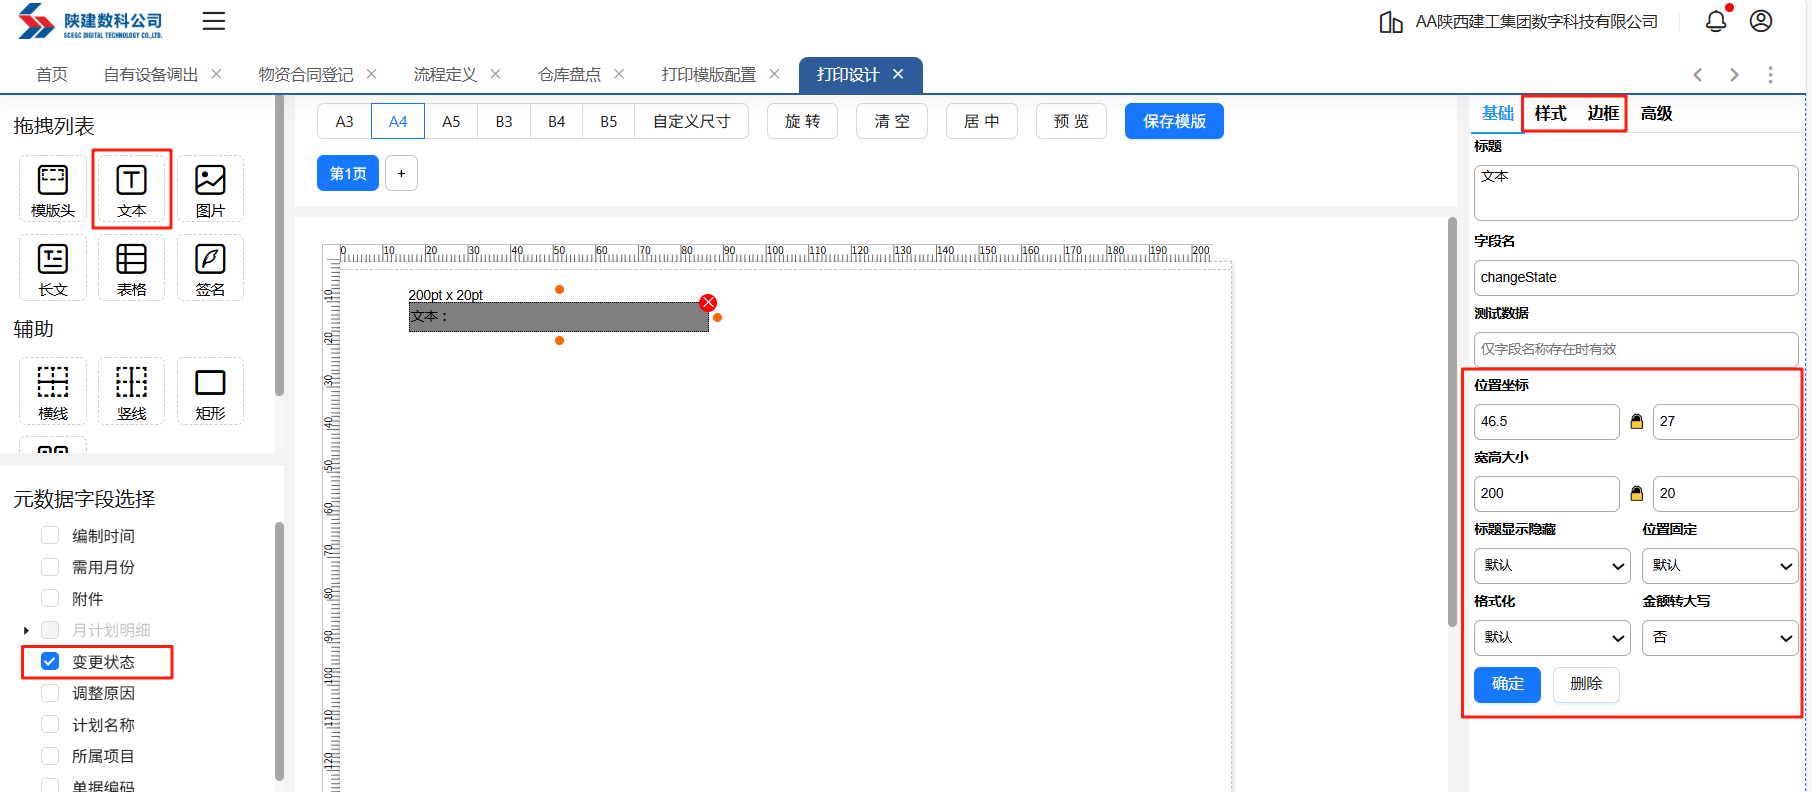
Task: Select A3 paper size
Action: (x=344, y=121)
